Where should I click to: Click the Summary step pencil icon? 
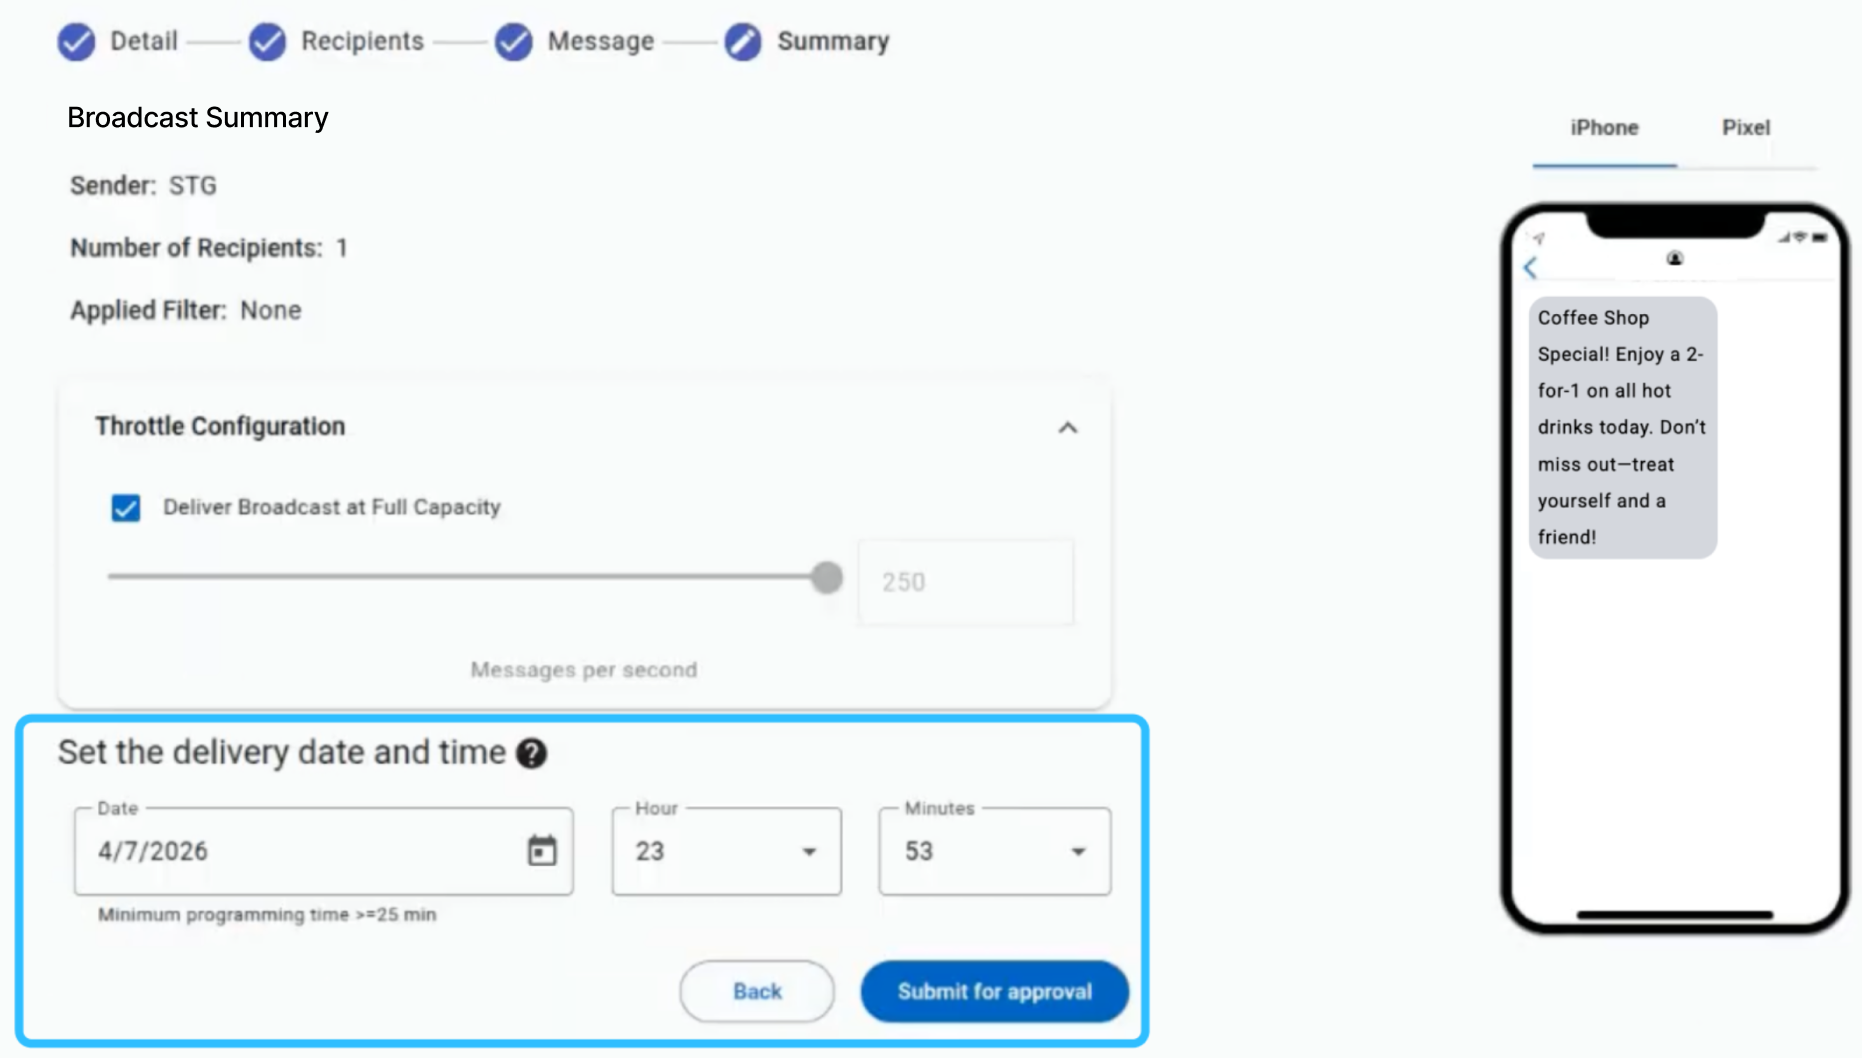[x=743, y=42]
